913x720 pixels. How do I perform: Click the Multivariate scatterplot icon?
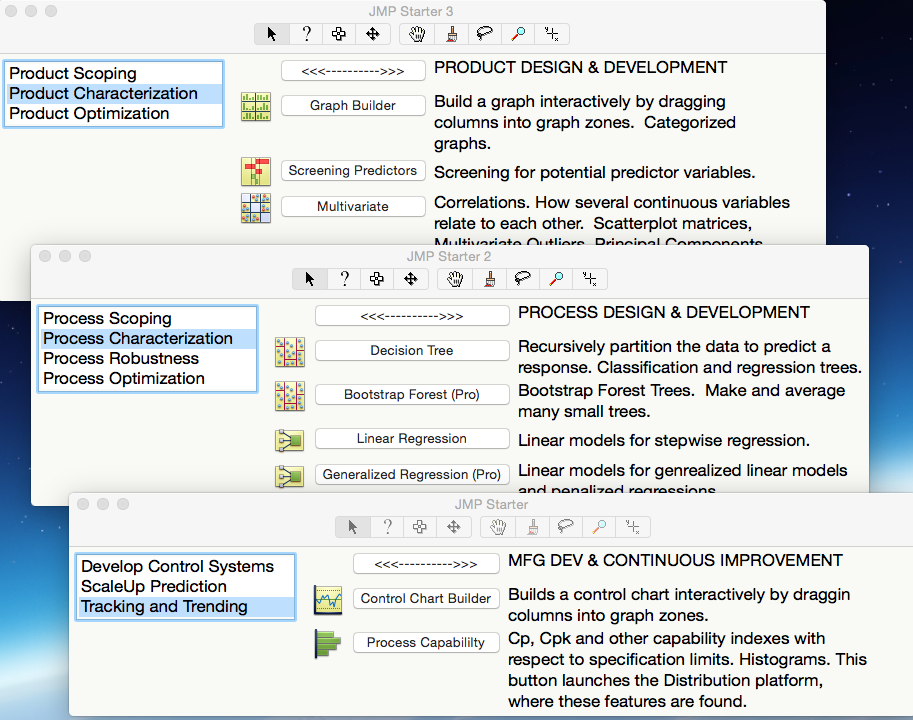(x=256, y=208)
